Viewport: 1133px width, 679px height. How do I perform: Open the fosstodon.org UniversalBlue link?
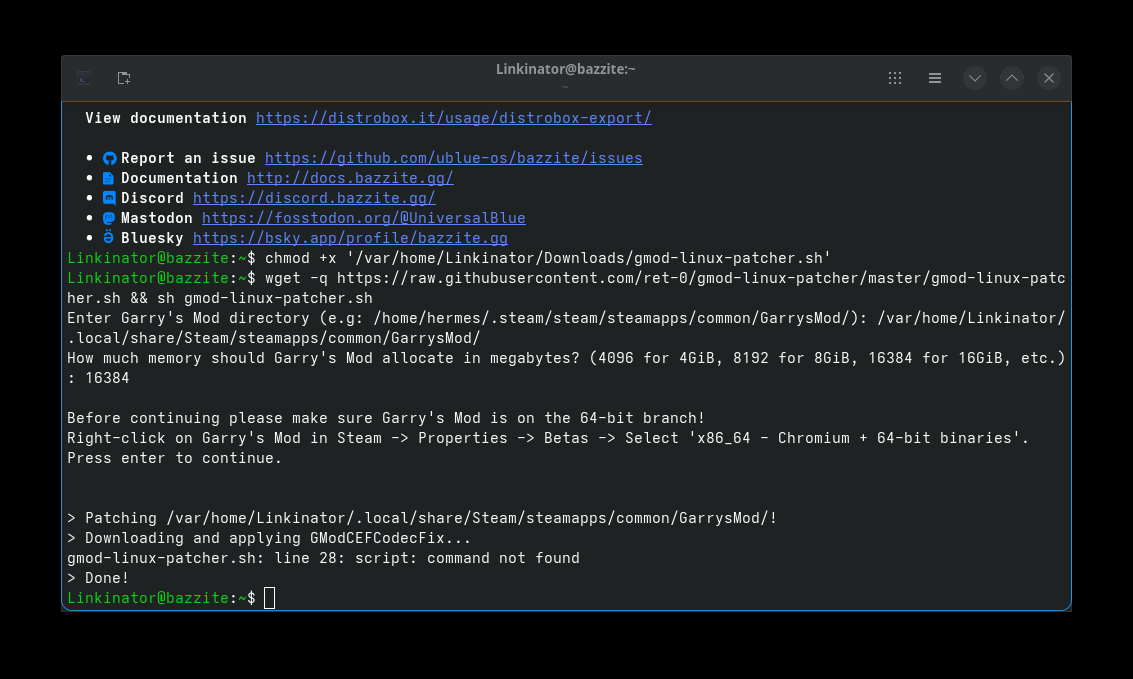tap(363, 217)
